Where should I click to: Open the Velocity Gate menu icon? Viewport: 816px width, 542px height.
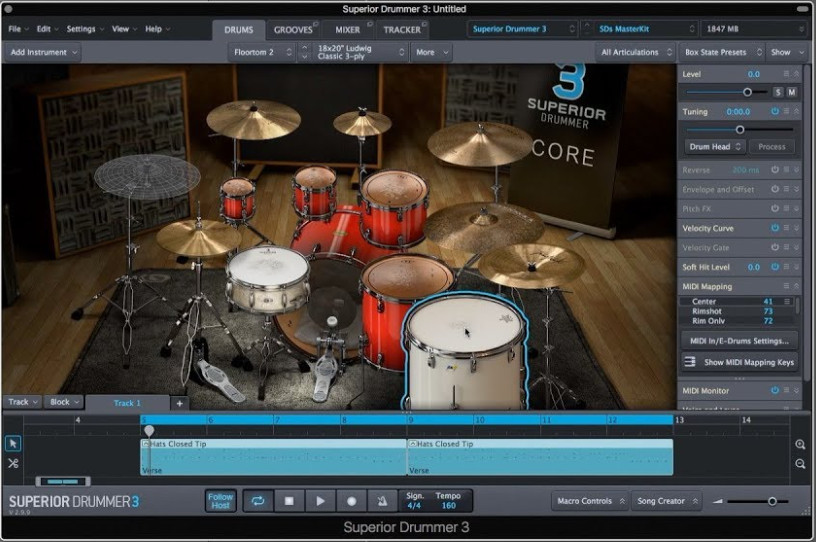pos(786,247)
